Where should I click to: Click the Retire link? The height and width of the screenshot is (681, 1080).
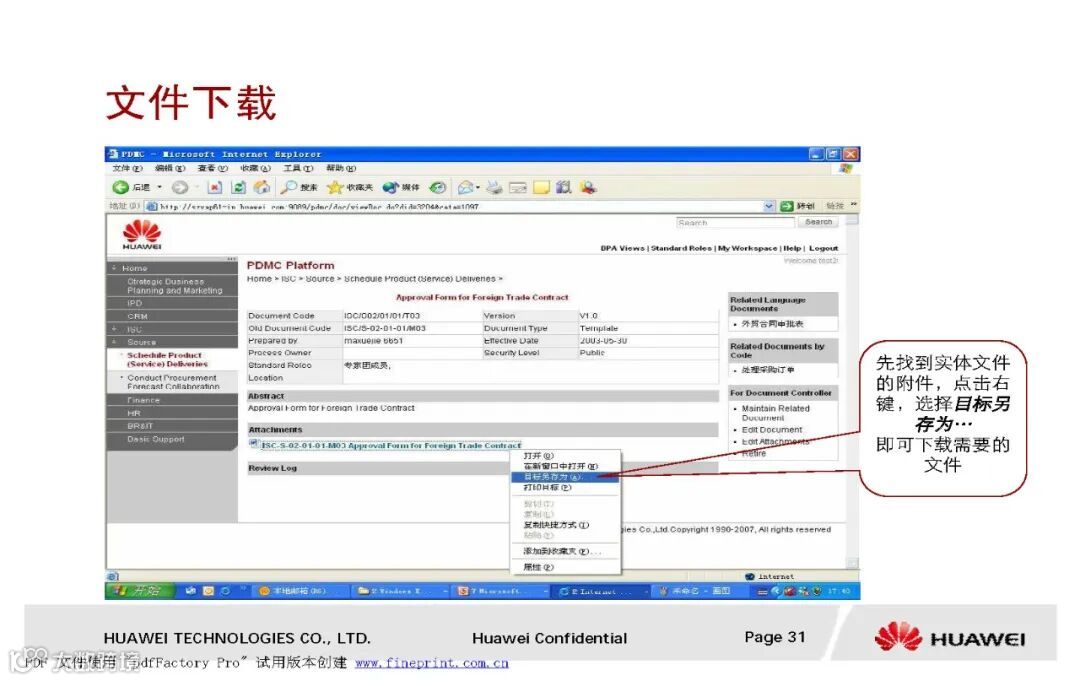pyautogui.click(x=754, y=453)
